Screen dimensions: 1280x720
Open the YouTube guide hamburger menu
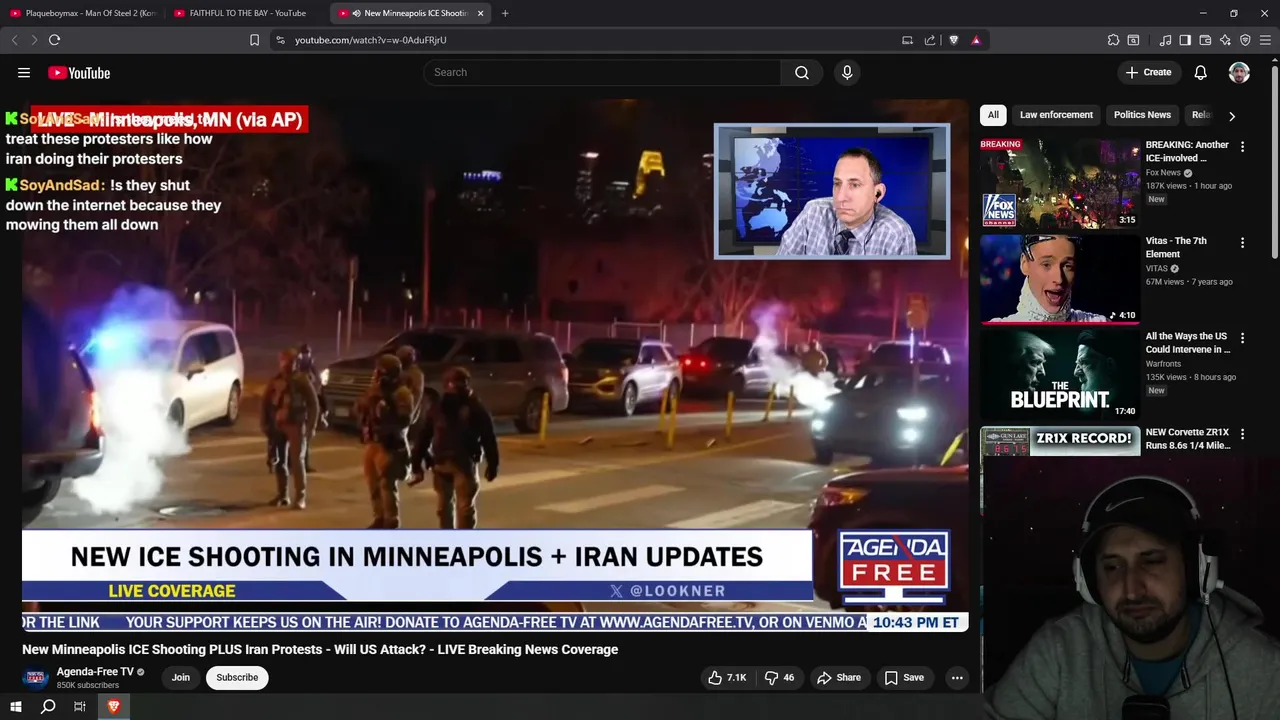24,72
